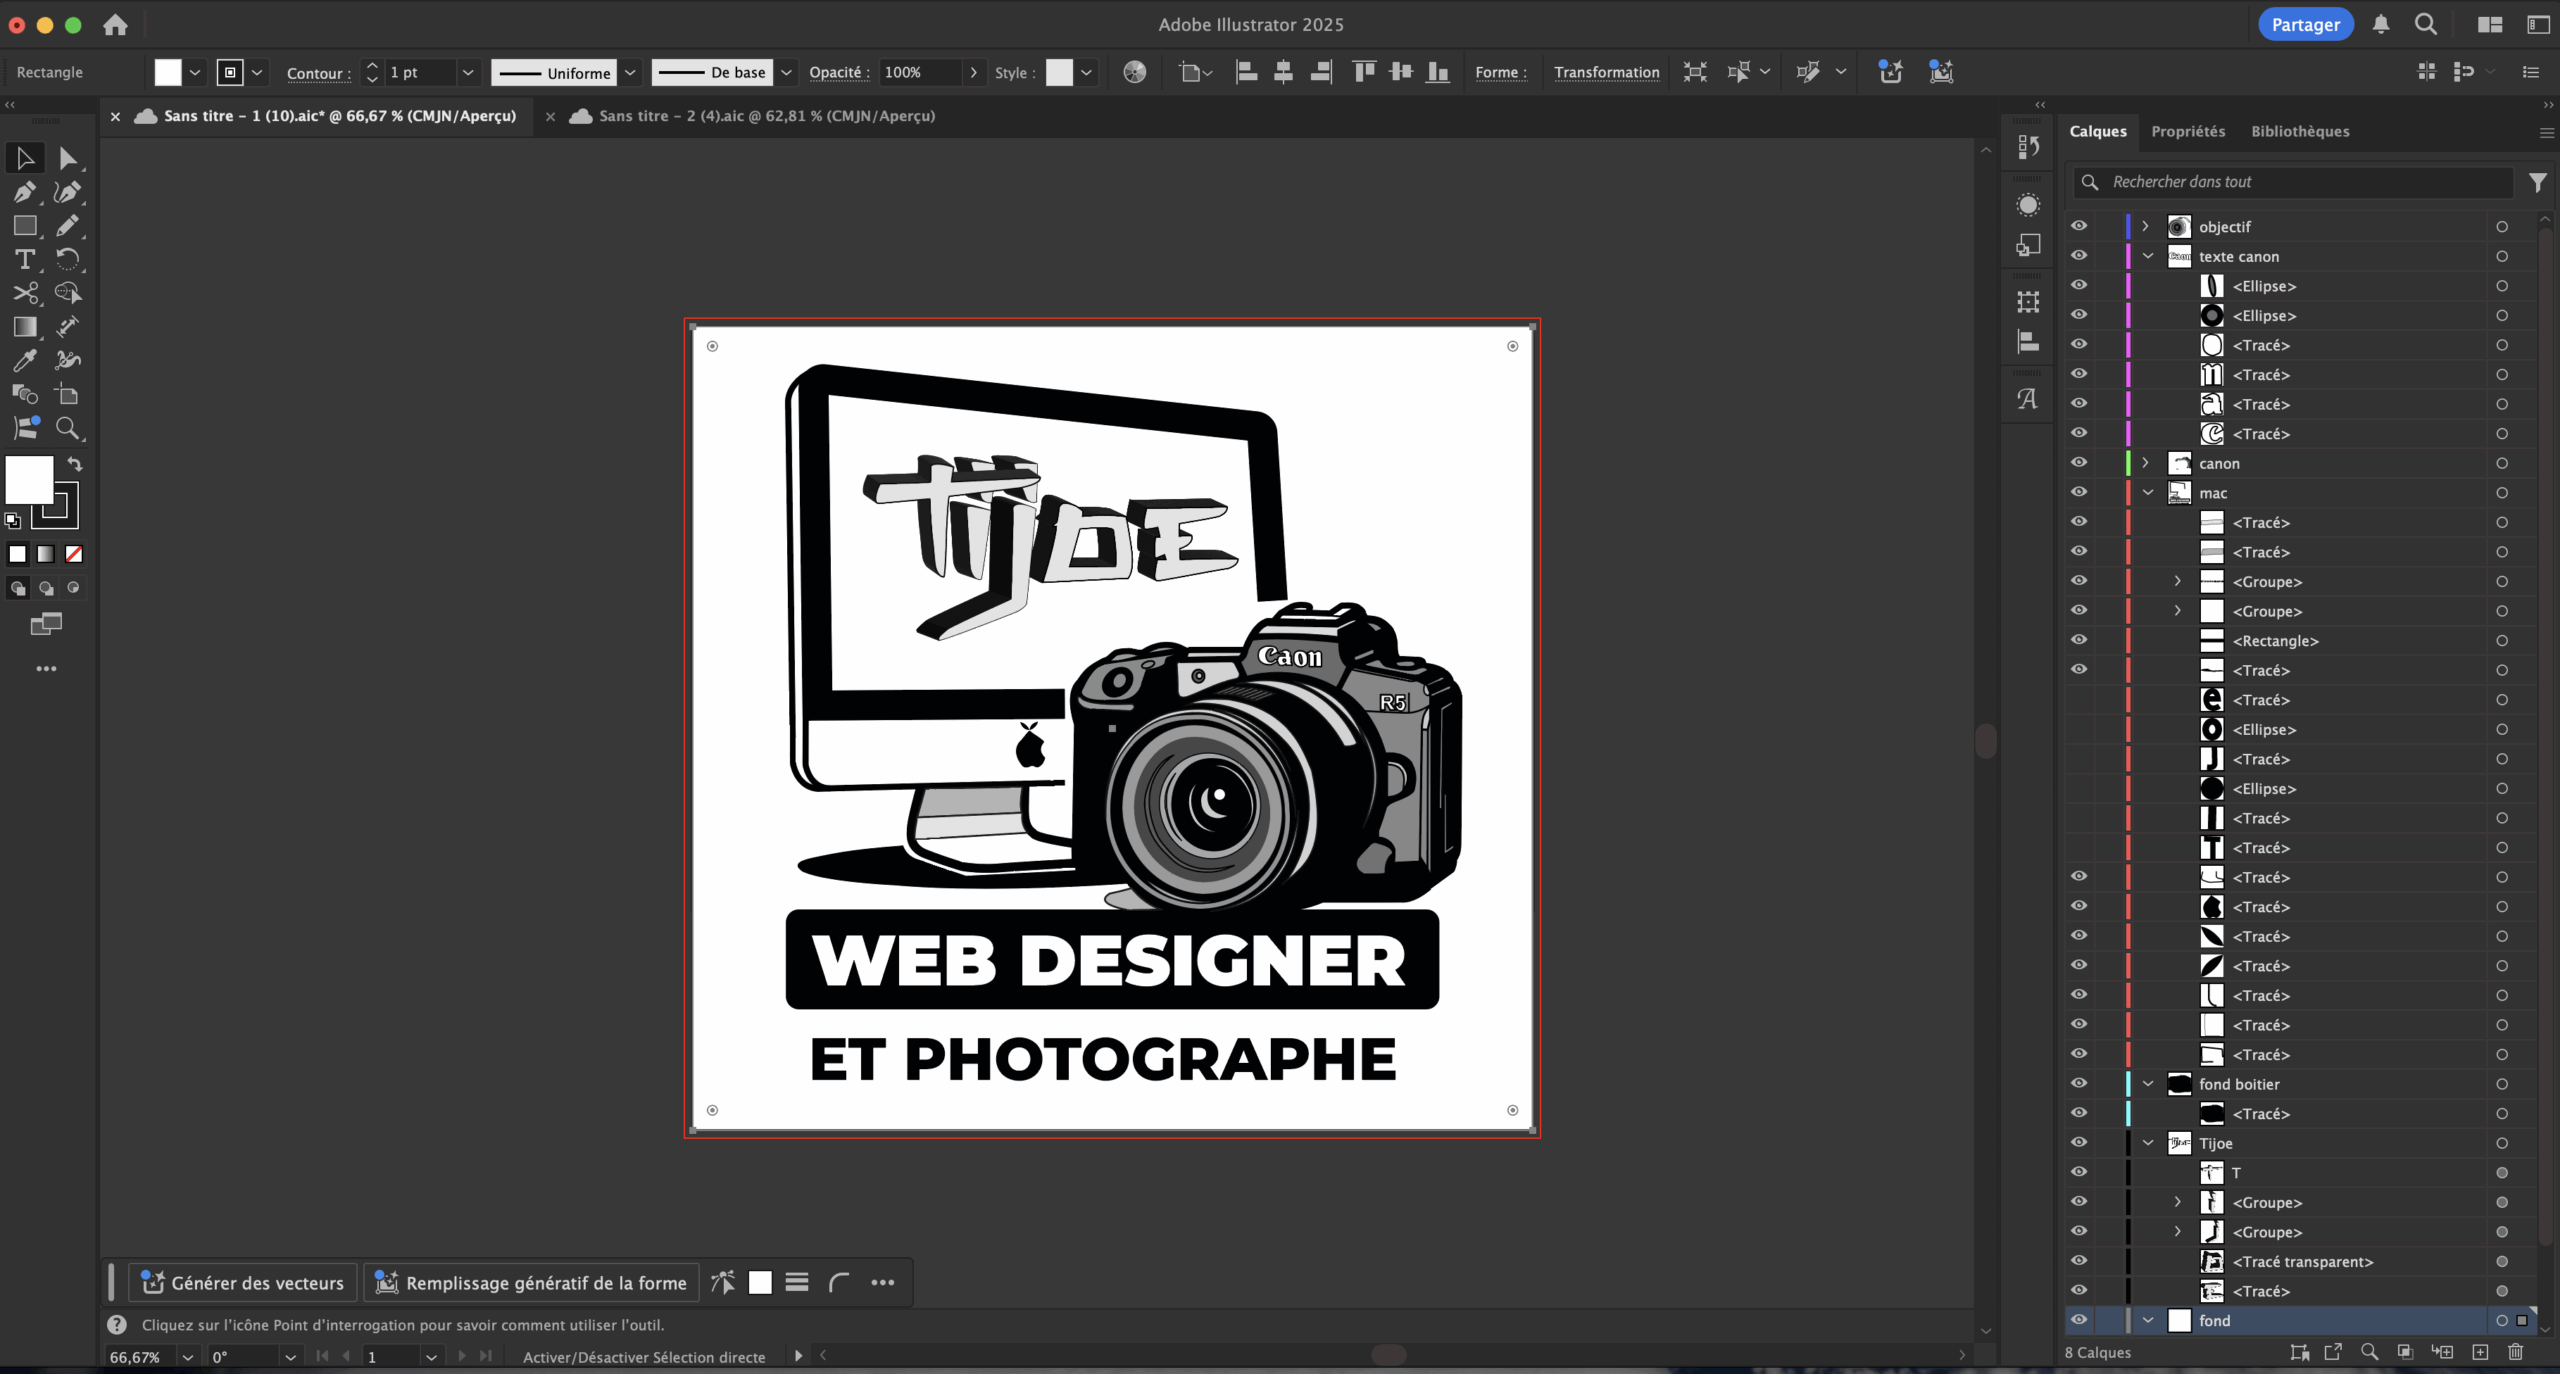Hide the fond boitier layer
Viewport: 2560px width, 1374px height.
coord(2079,1084)
